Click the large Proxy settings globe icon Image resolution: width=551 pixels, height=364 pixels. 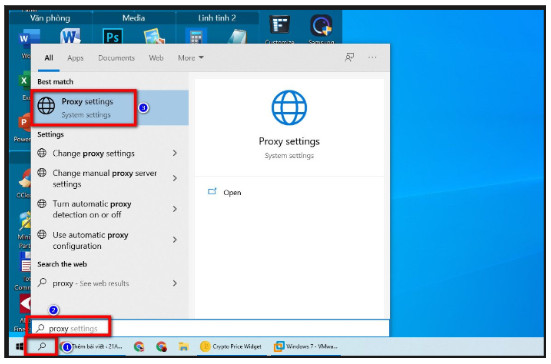[x=289, y=108]
